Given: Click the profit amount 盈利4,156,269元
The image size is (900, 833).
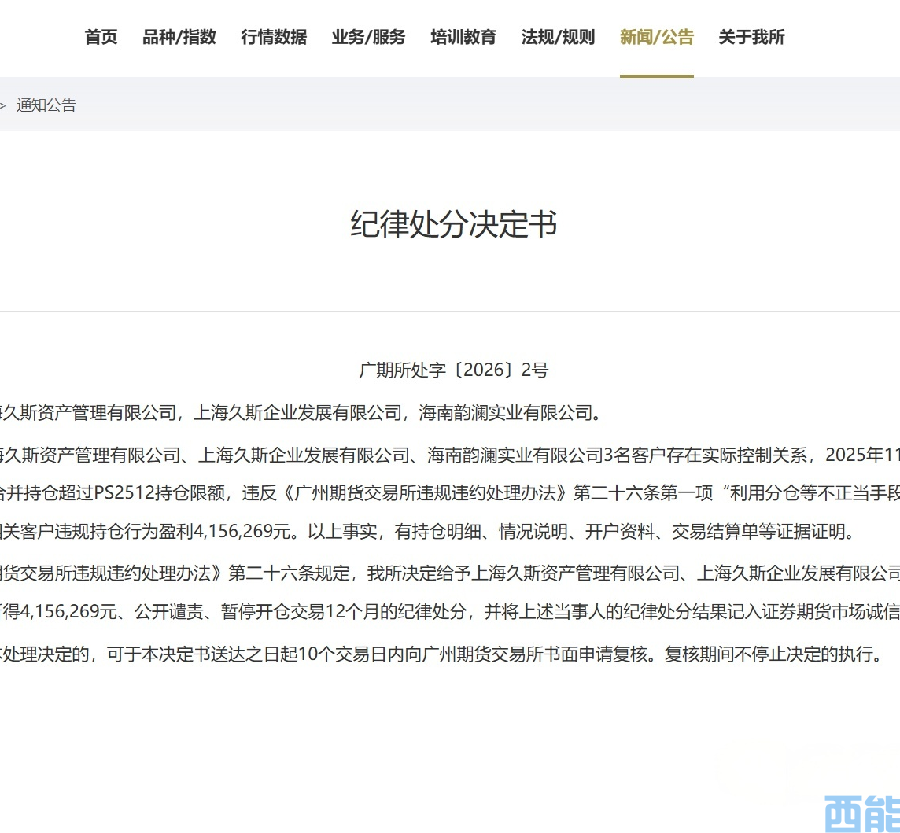Looking at the screenshot, I should 224,532.
